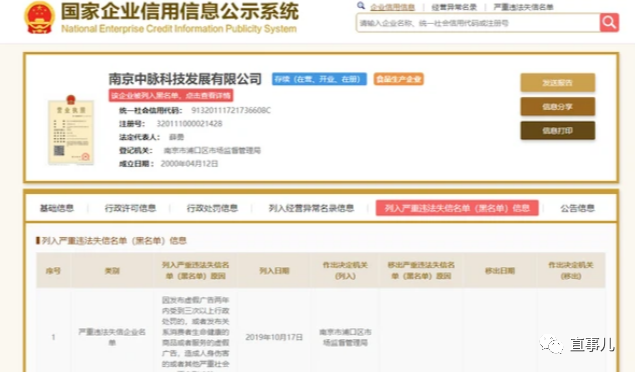
Task: Click the red search magnifier button
Action: 609,23
